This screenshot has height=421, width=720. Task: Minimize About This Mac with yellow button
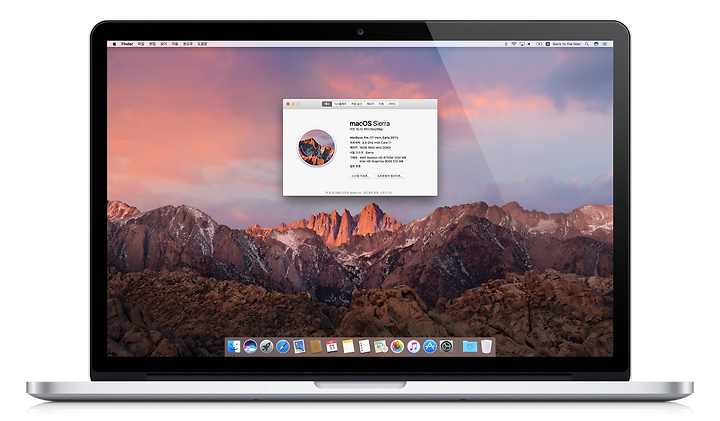point(293,104)
